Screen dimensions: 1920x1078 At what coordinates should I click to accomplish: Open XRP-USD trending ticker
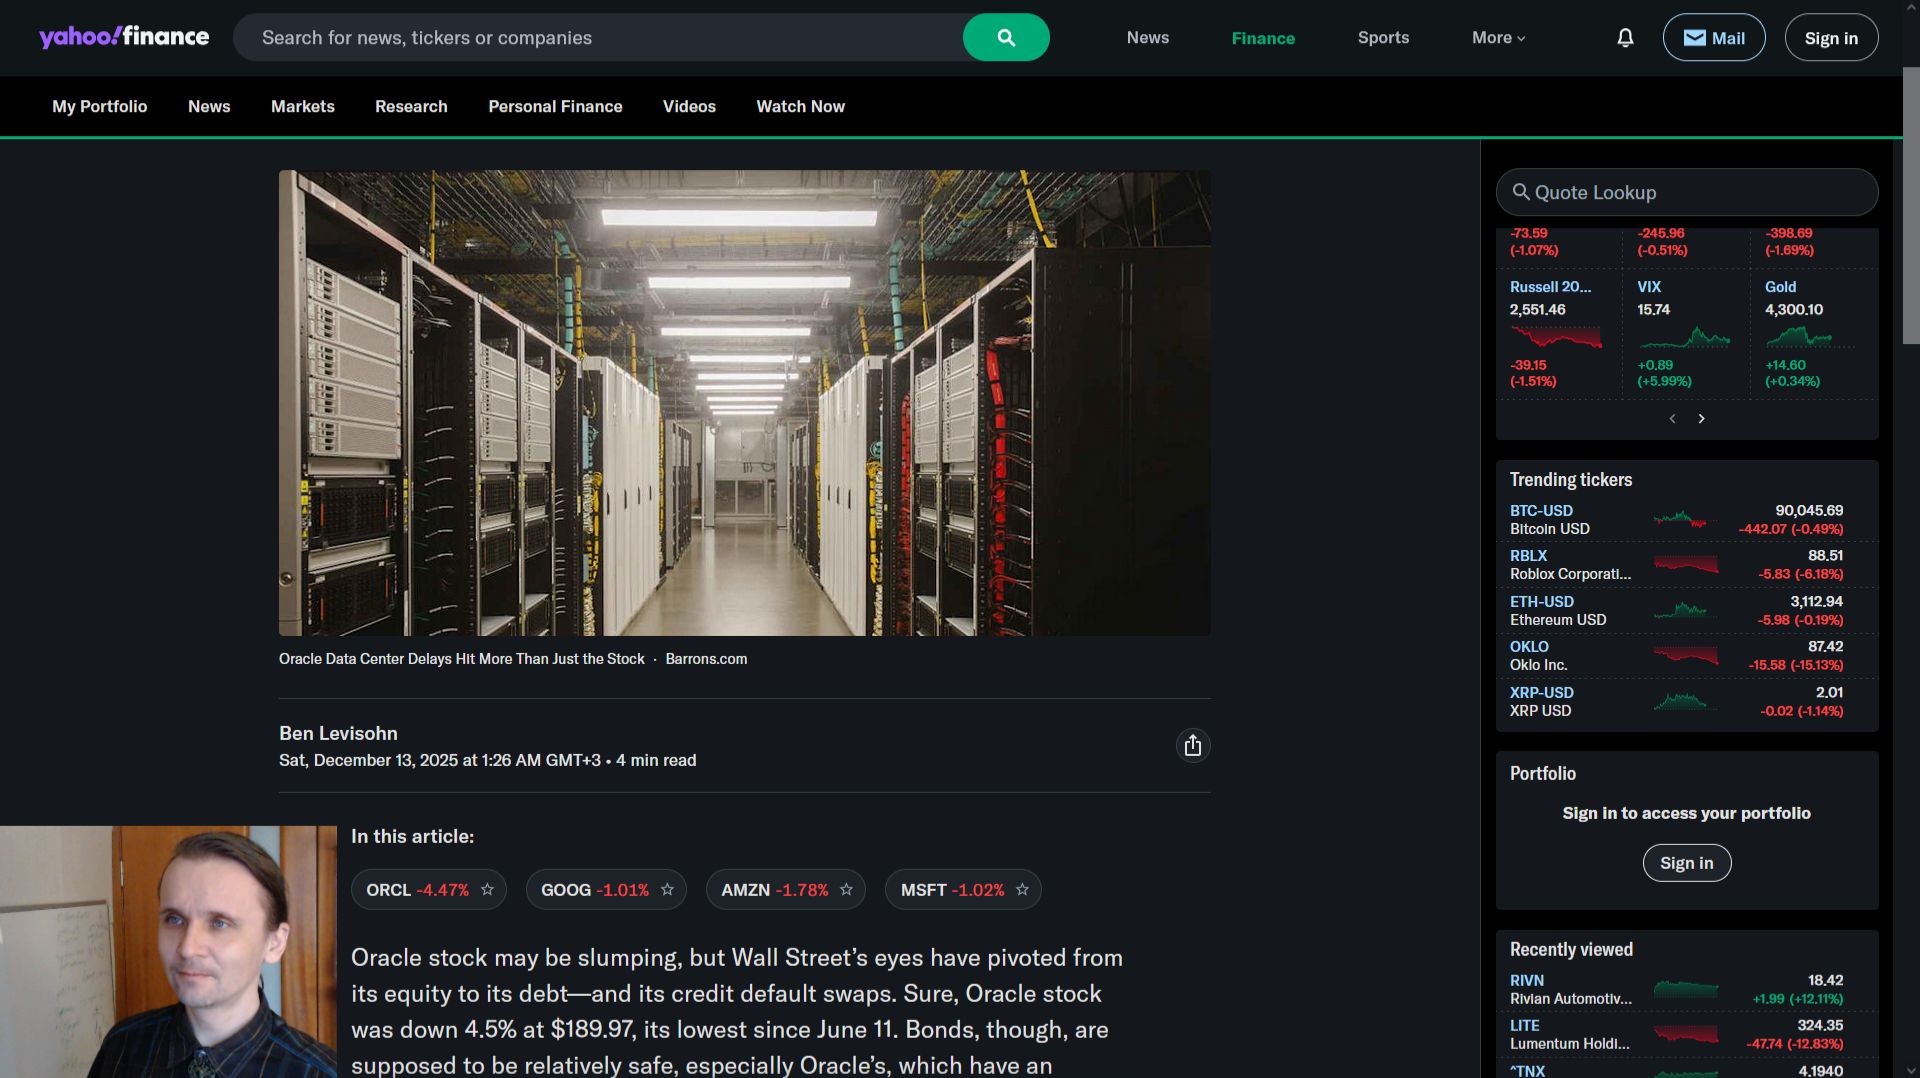point(1541,693)
